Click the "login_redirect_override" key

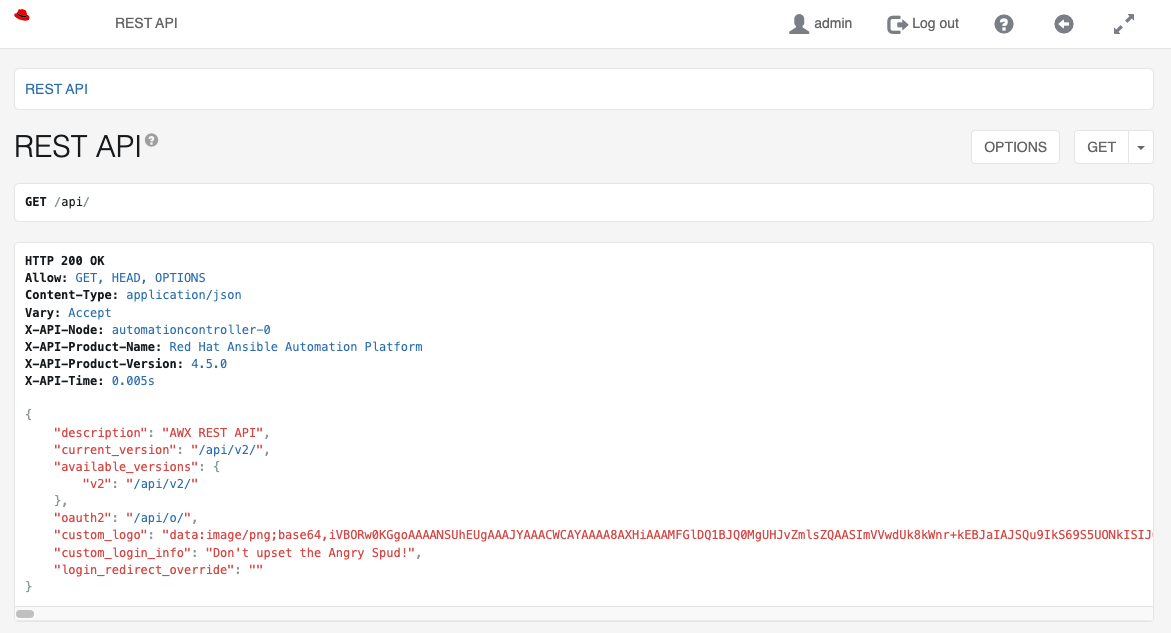[x=144, y=570]
